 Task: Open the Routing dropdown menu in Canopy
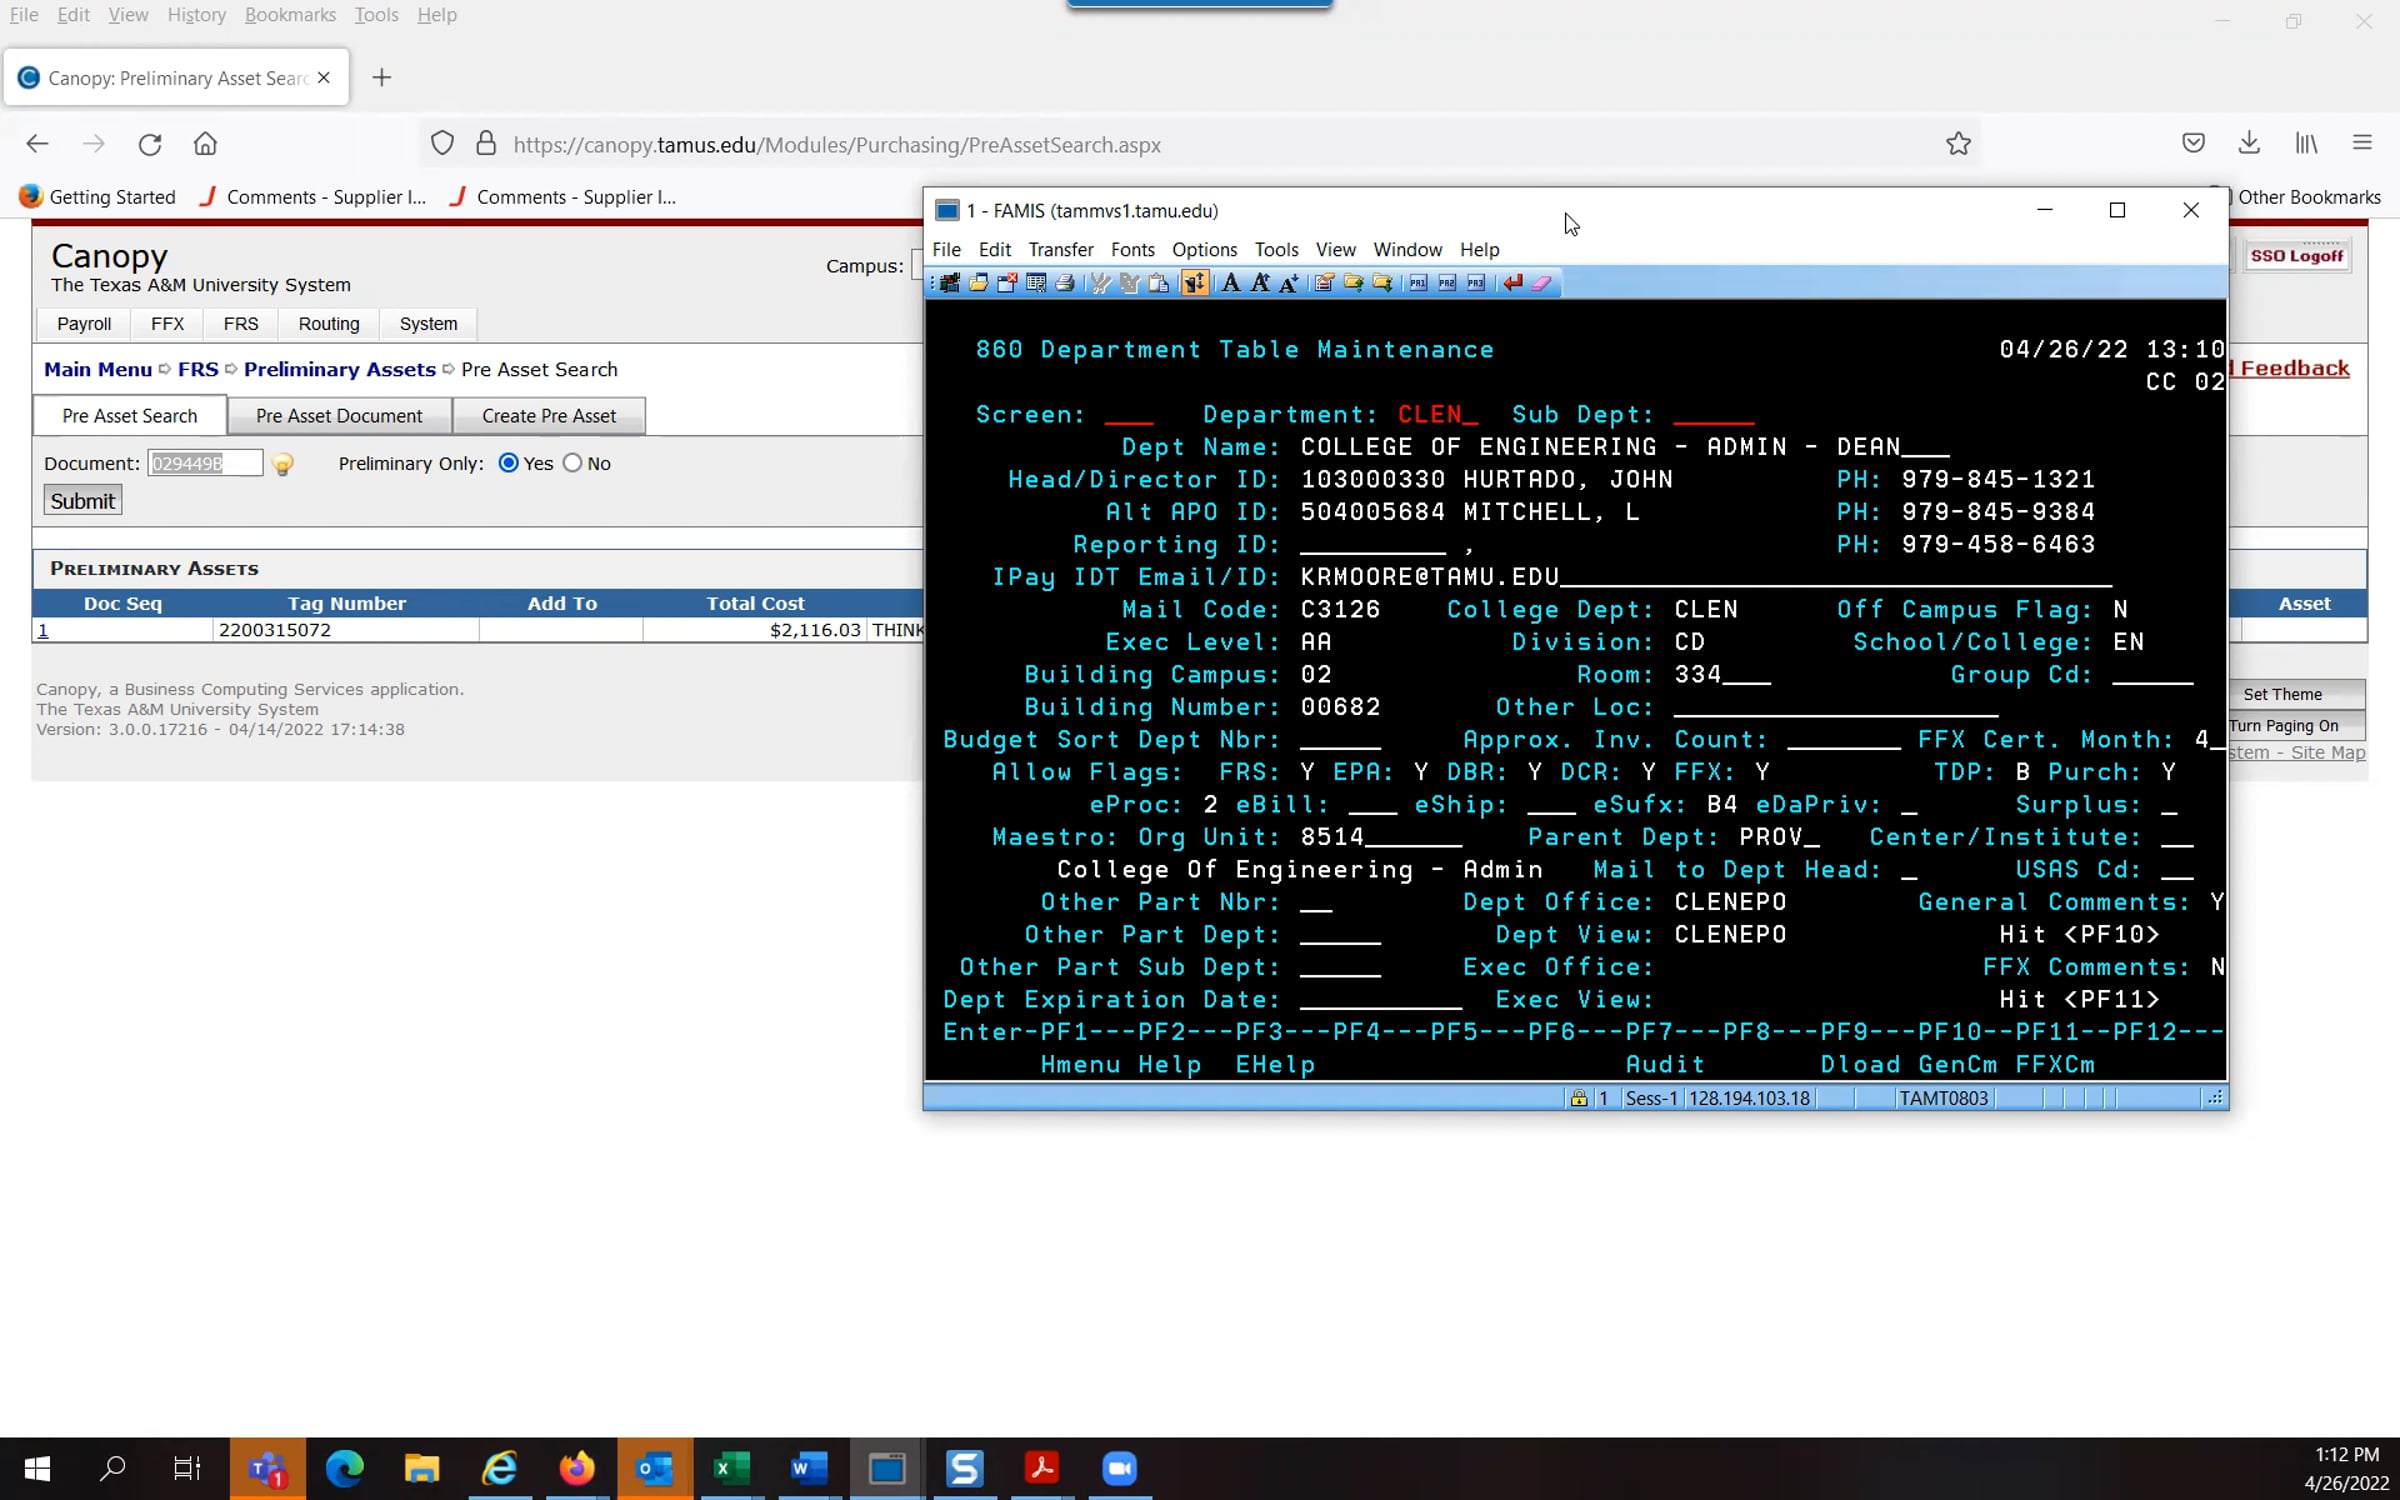pyautogui.click(x=329, y=324)
